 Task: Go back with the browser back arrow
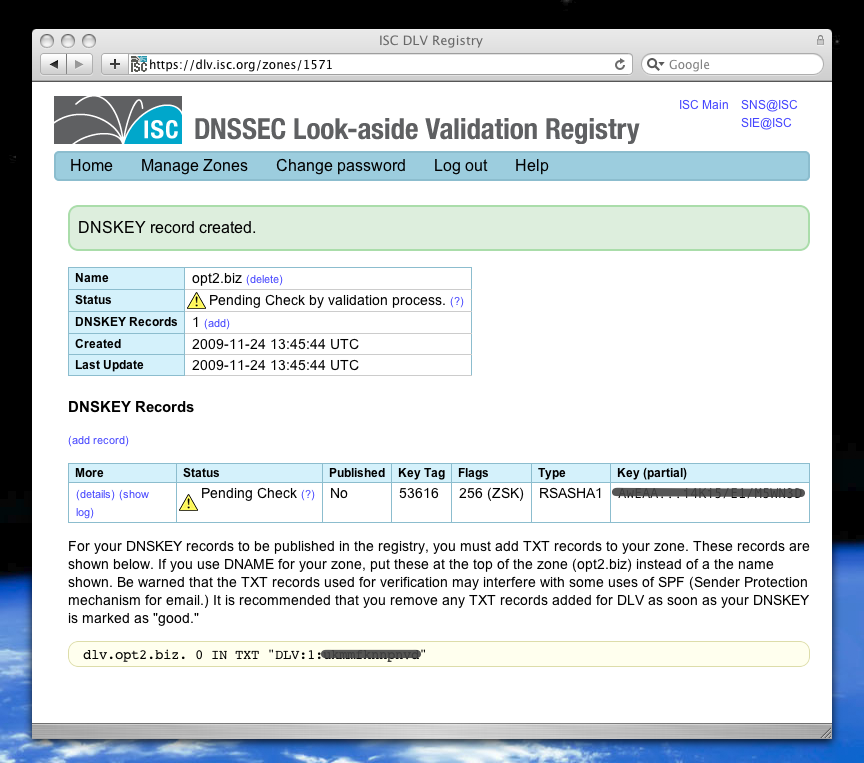pos(53,64)
